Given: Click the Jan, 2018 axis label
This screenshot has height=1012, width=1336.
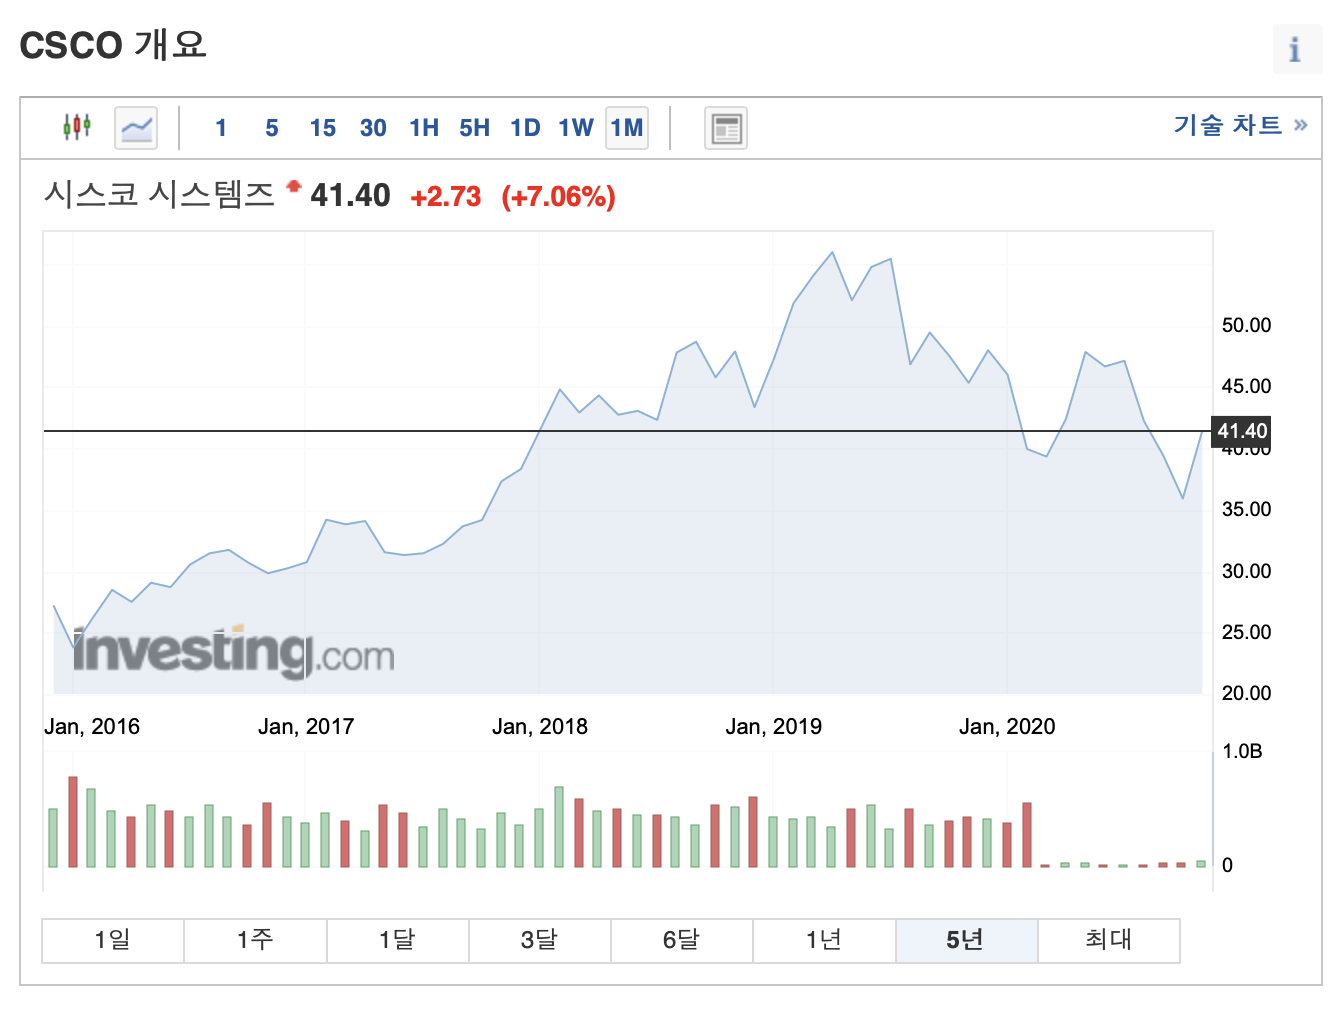Looking at the screenshot, I should (x=540, y=727).
